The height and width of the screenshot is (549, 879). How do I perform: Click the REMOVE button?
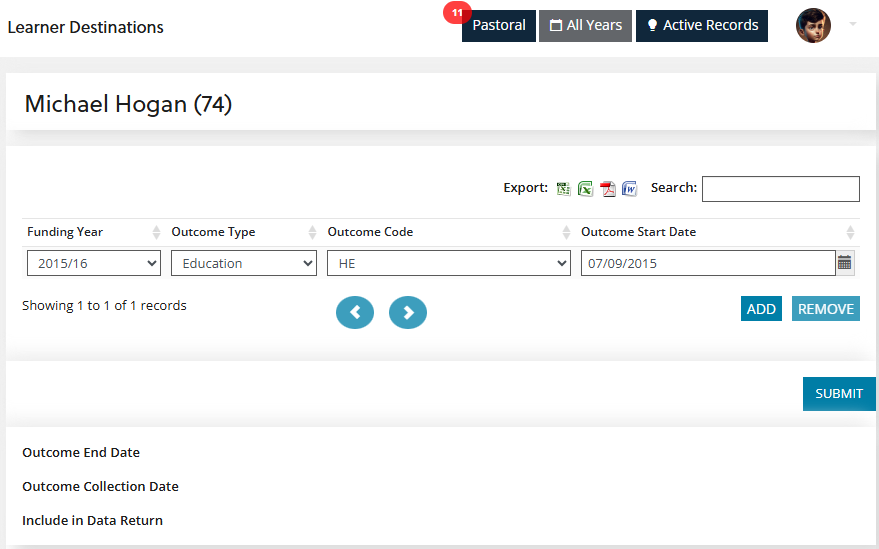click(x=825, y=309)
